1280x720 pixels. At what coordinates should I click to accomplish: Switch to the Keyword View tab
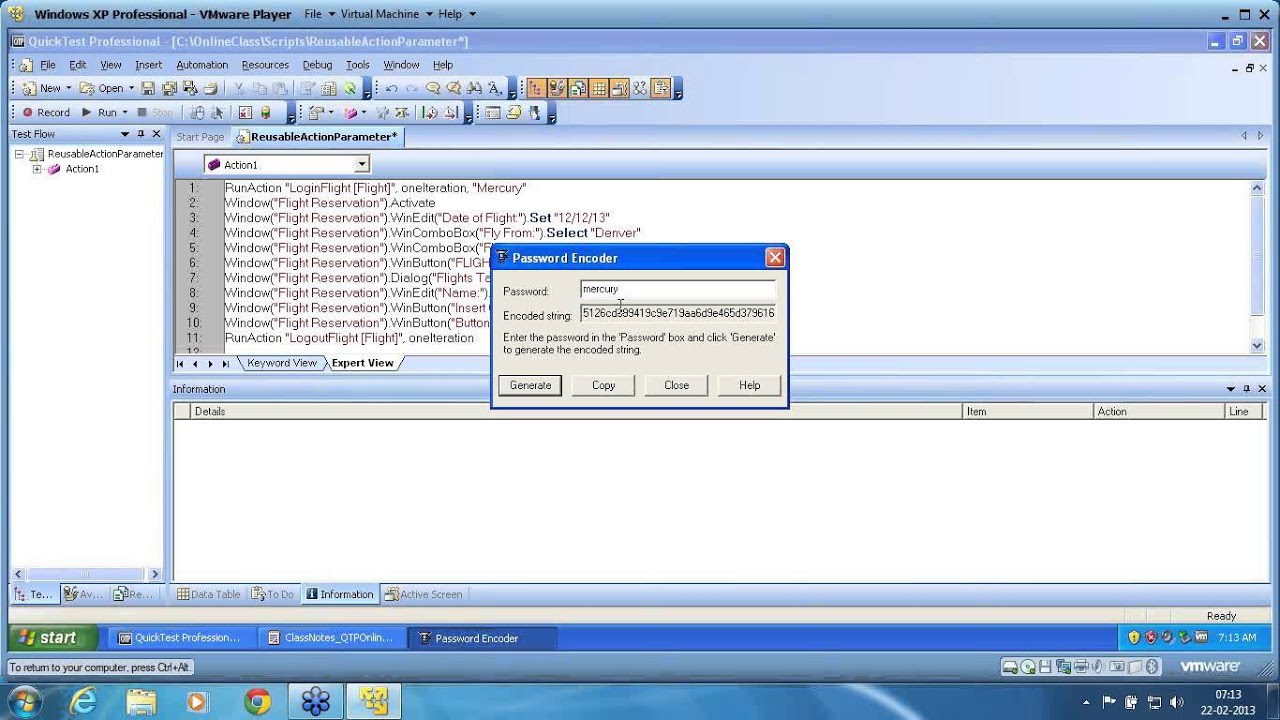pyautogui.click(x=281, y=363)
